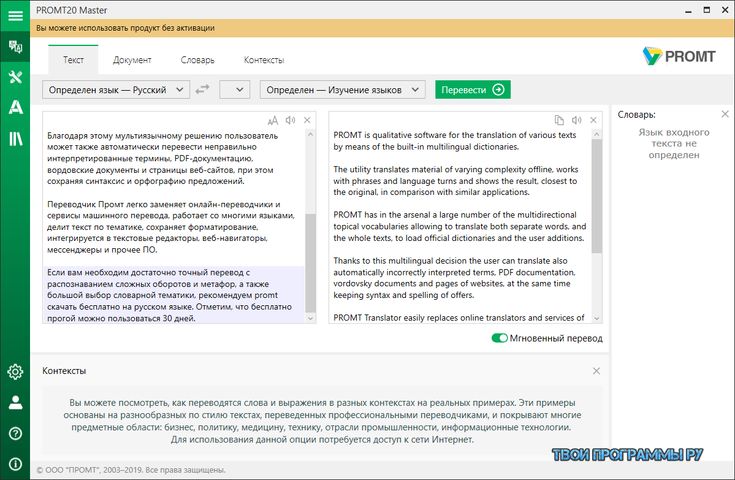Open profile dropdown Определен — Изучение языков
This screenshot has width=735, height=480.
pos(343,90)
